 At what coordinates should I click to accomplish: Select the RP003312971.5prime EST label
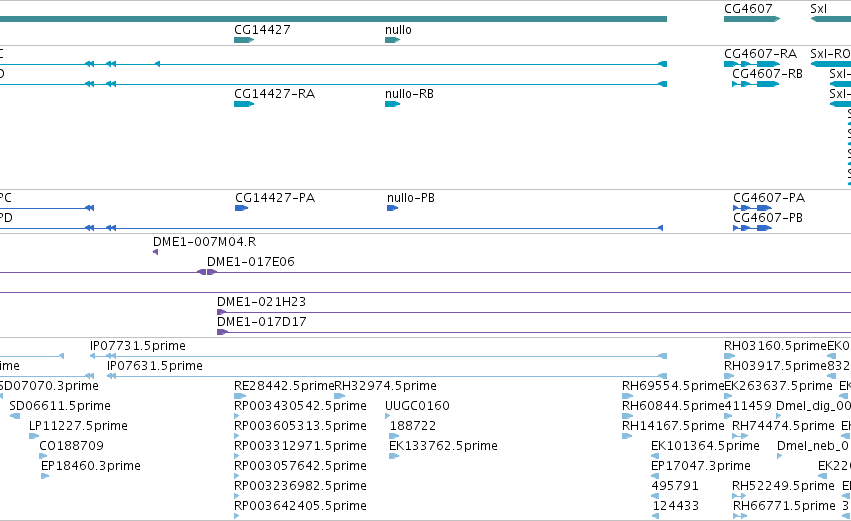pos(300,446)
